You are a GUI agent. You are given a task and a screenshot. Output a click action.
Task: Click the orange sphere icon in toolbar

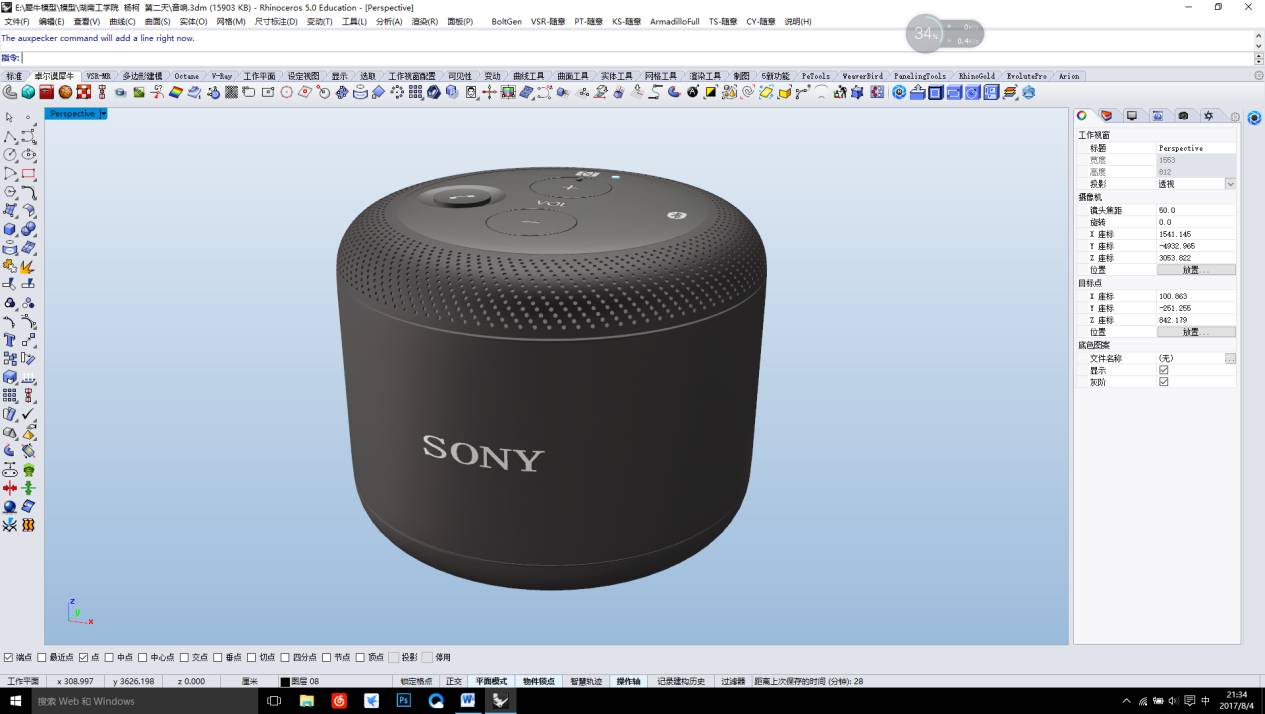(65, 92)
